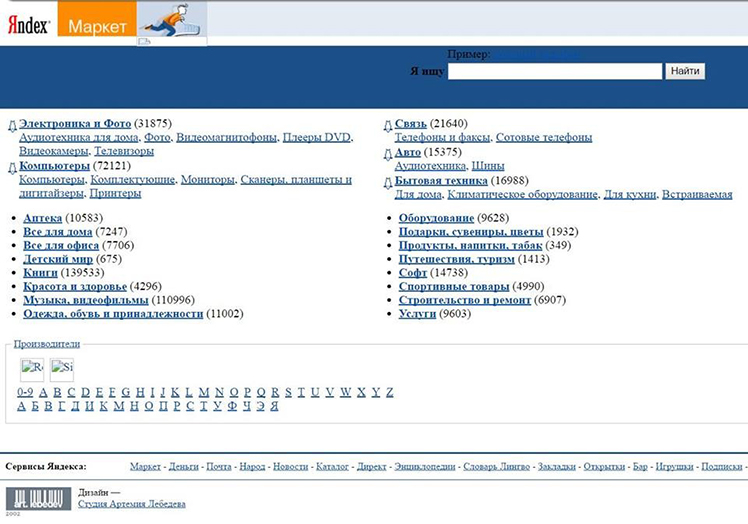Image resolution: width=748 pixels, height=524 pixels.
Task: Open the Услуги category
Action: [417, 314]
